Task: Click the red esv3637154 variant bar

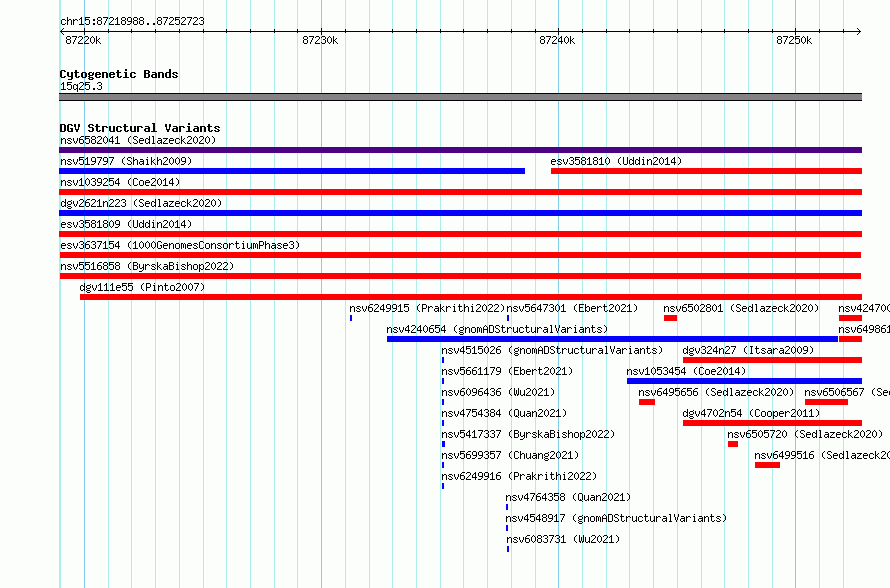Action: click(460, 255)
